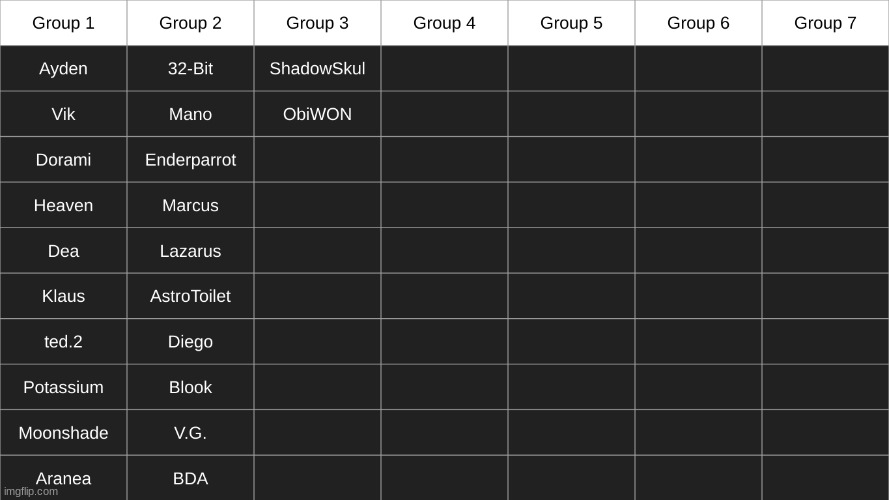Click the Group 1 column header

pyautogui.click(x=63, y=23)
